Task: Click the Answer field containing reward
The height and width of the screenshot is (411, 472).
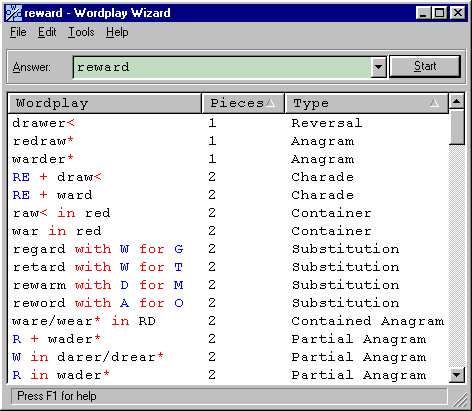Action: 222,67
